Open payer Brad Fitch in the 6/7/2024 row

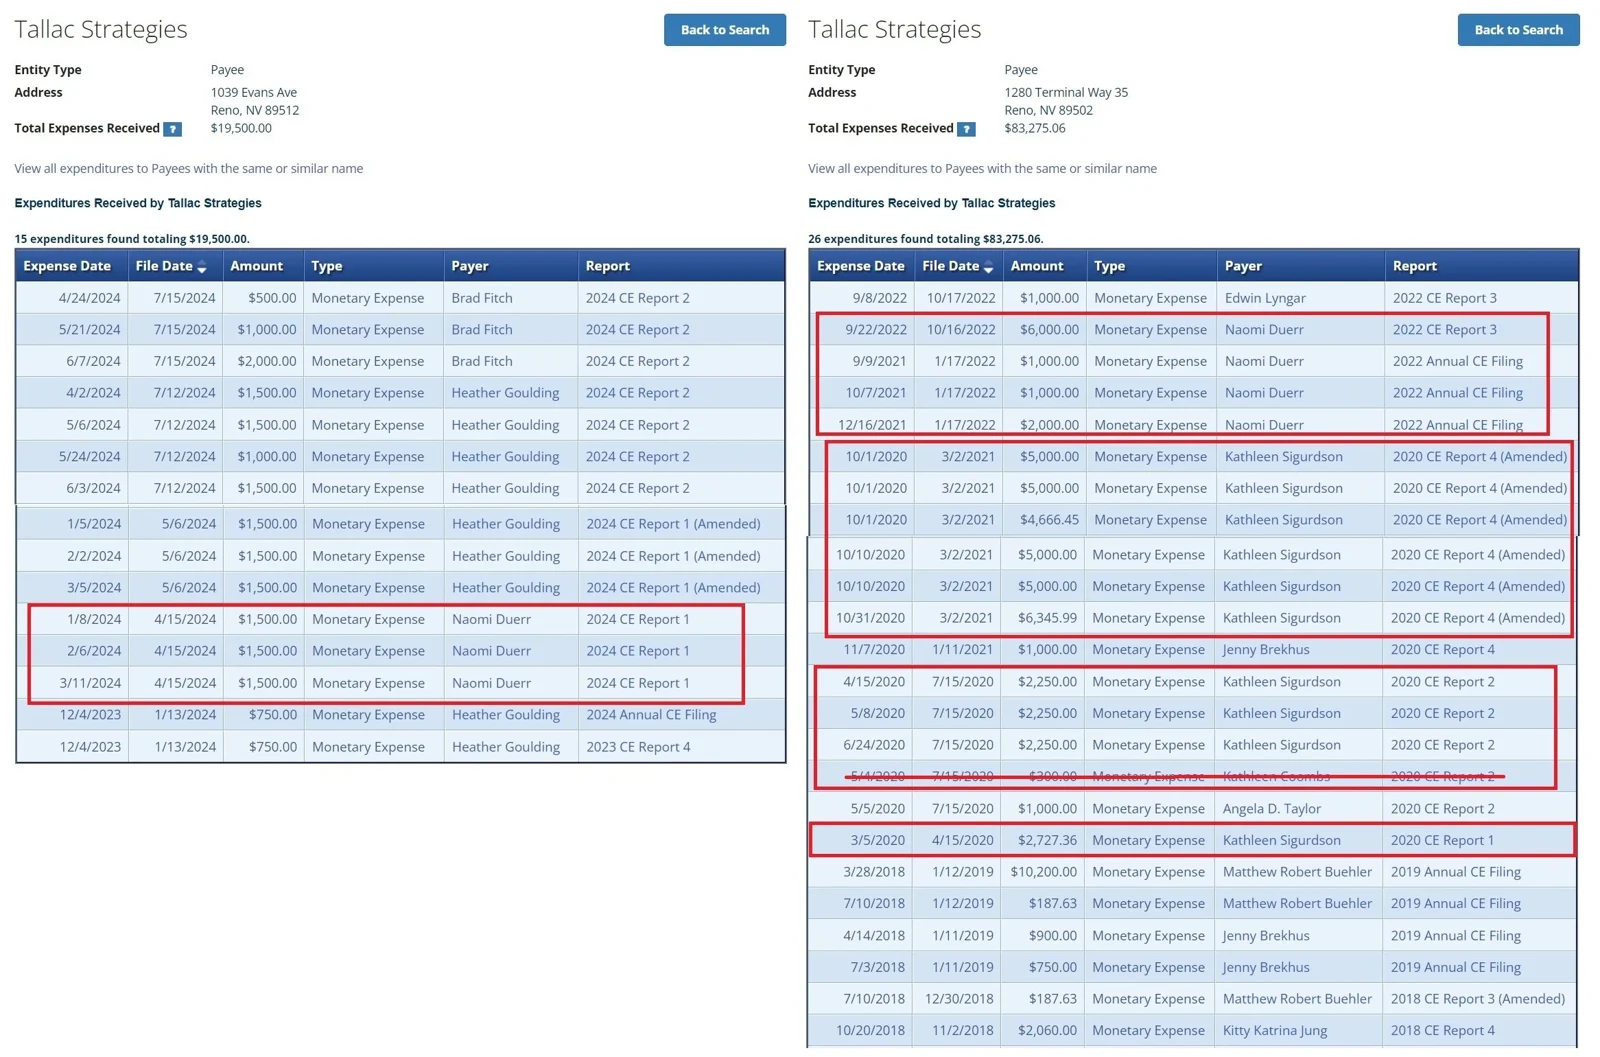482,361
